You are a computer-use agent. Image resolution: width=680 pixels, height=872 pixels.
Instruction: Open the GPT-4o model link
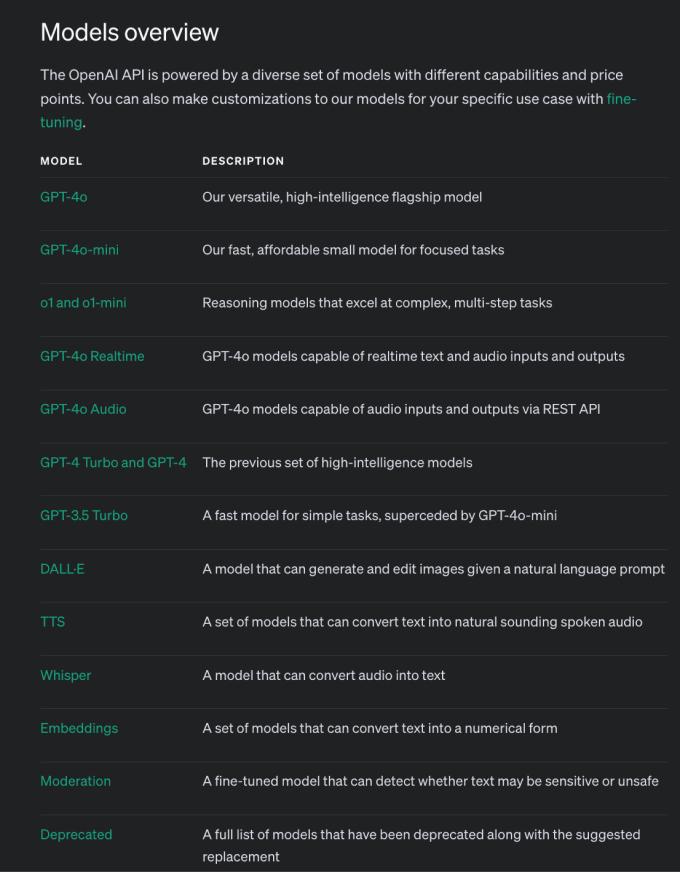pyautogui.click(x=63, y=197)
